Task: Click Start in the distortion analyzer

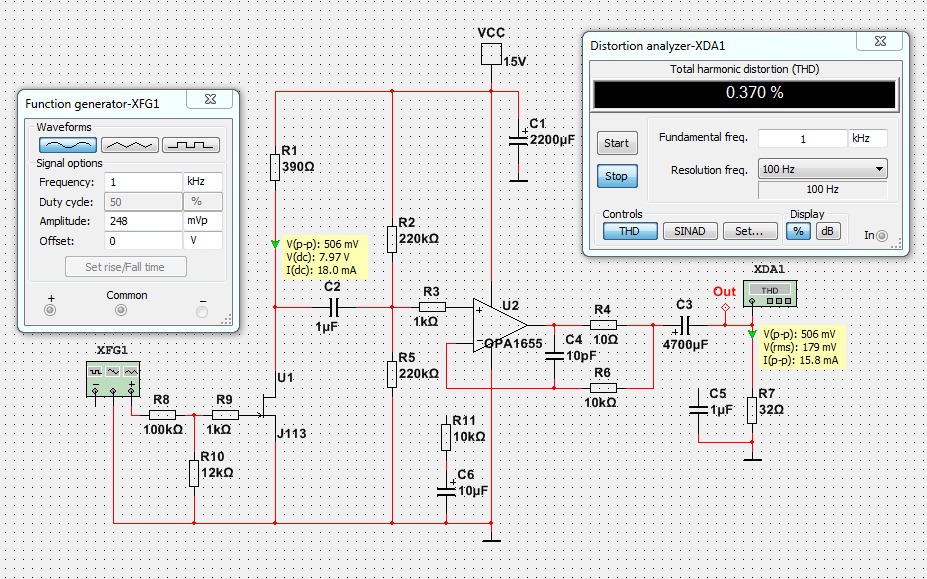Action: click(617, 143)
